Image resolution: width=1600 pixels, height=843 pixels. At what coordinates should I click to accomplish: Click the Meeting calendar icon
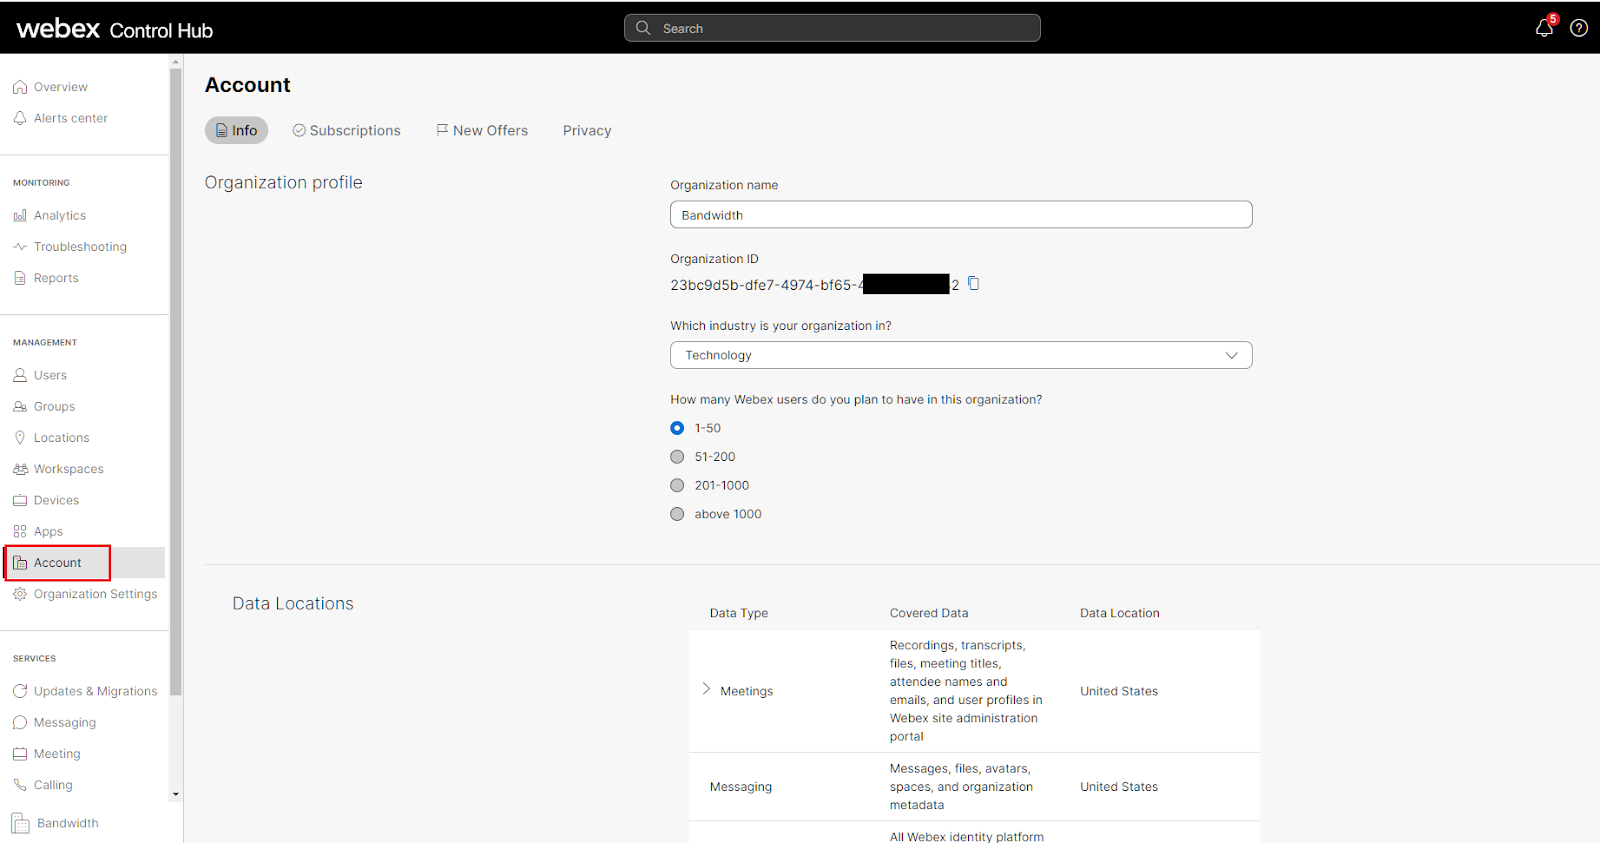pyautogui.click(x=20, y=754)
